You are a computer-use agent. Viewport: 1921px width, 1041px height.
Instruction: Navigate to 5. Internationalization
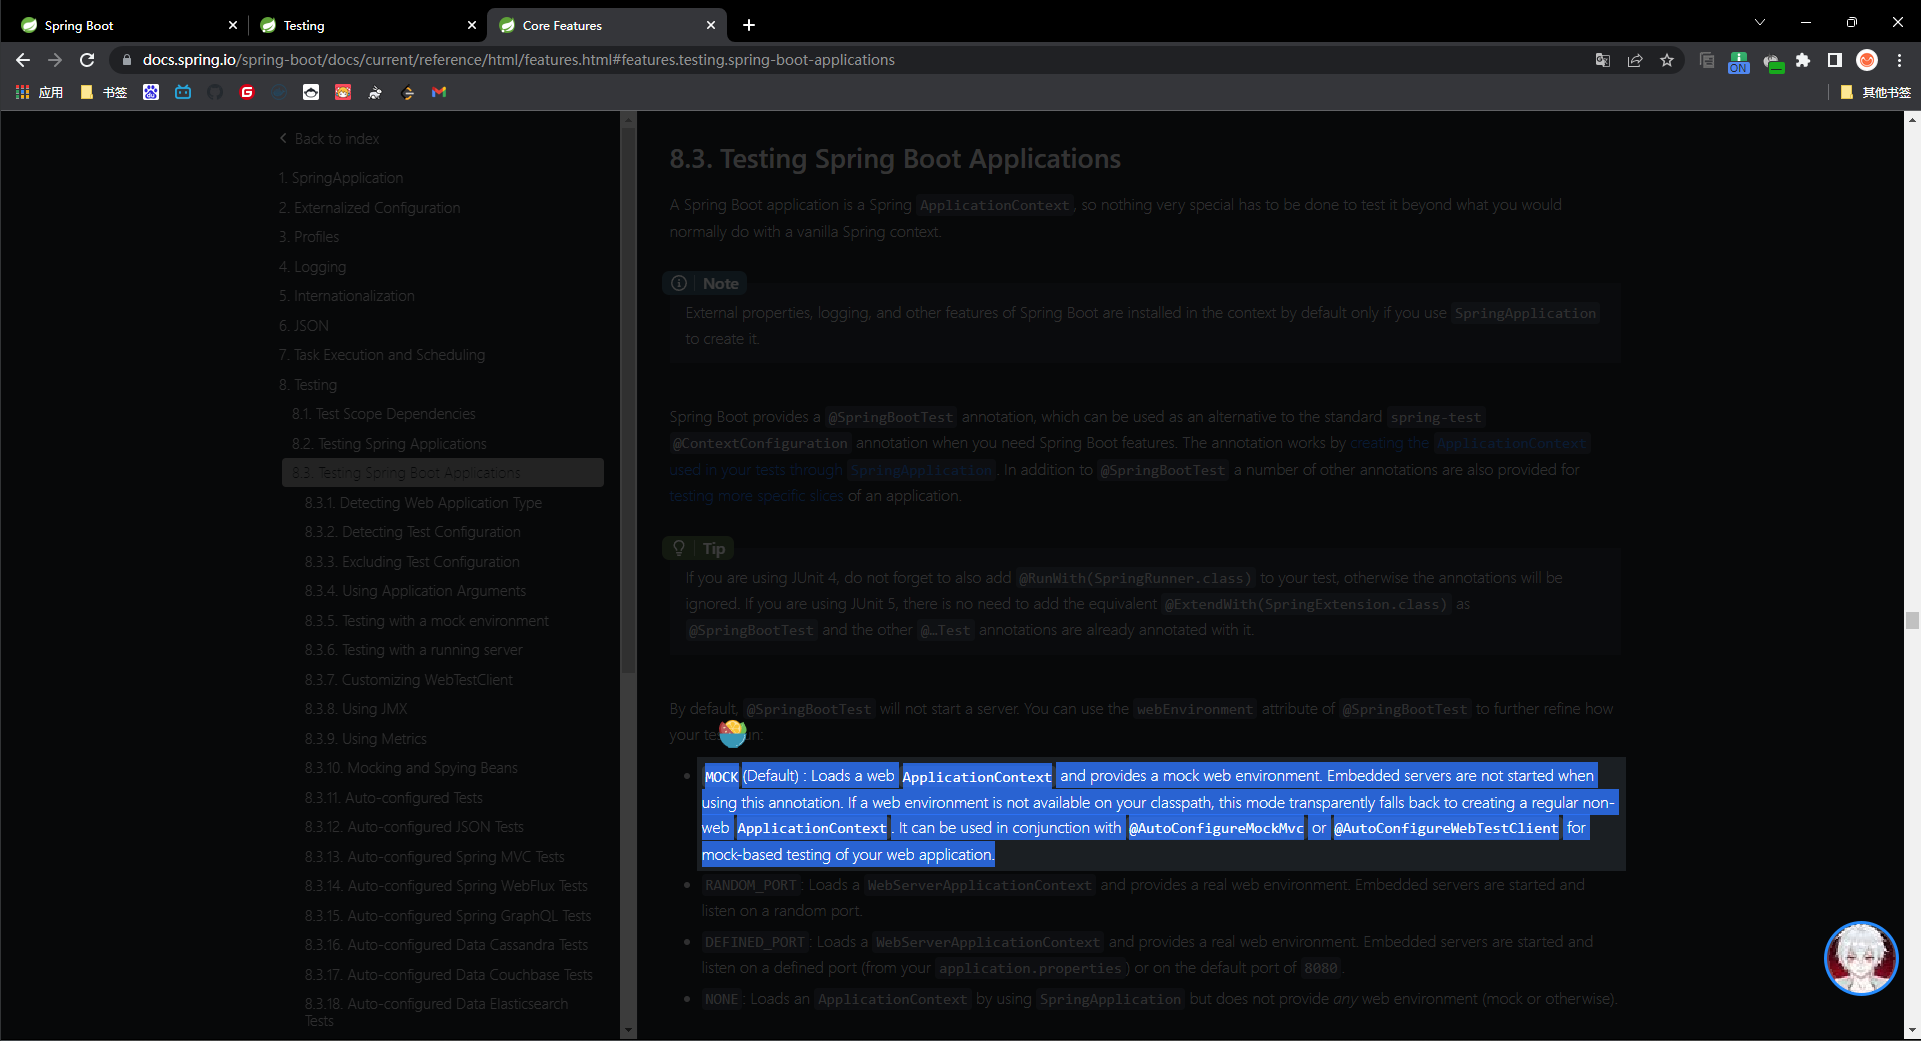click(347, 296)
